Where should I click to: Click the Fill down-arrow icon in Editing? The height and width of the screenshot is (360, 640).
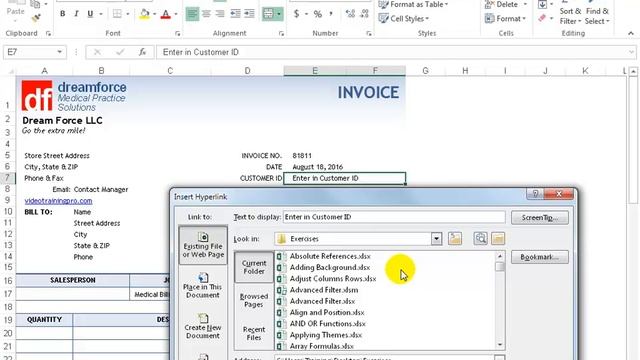coord(542,4)
